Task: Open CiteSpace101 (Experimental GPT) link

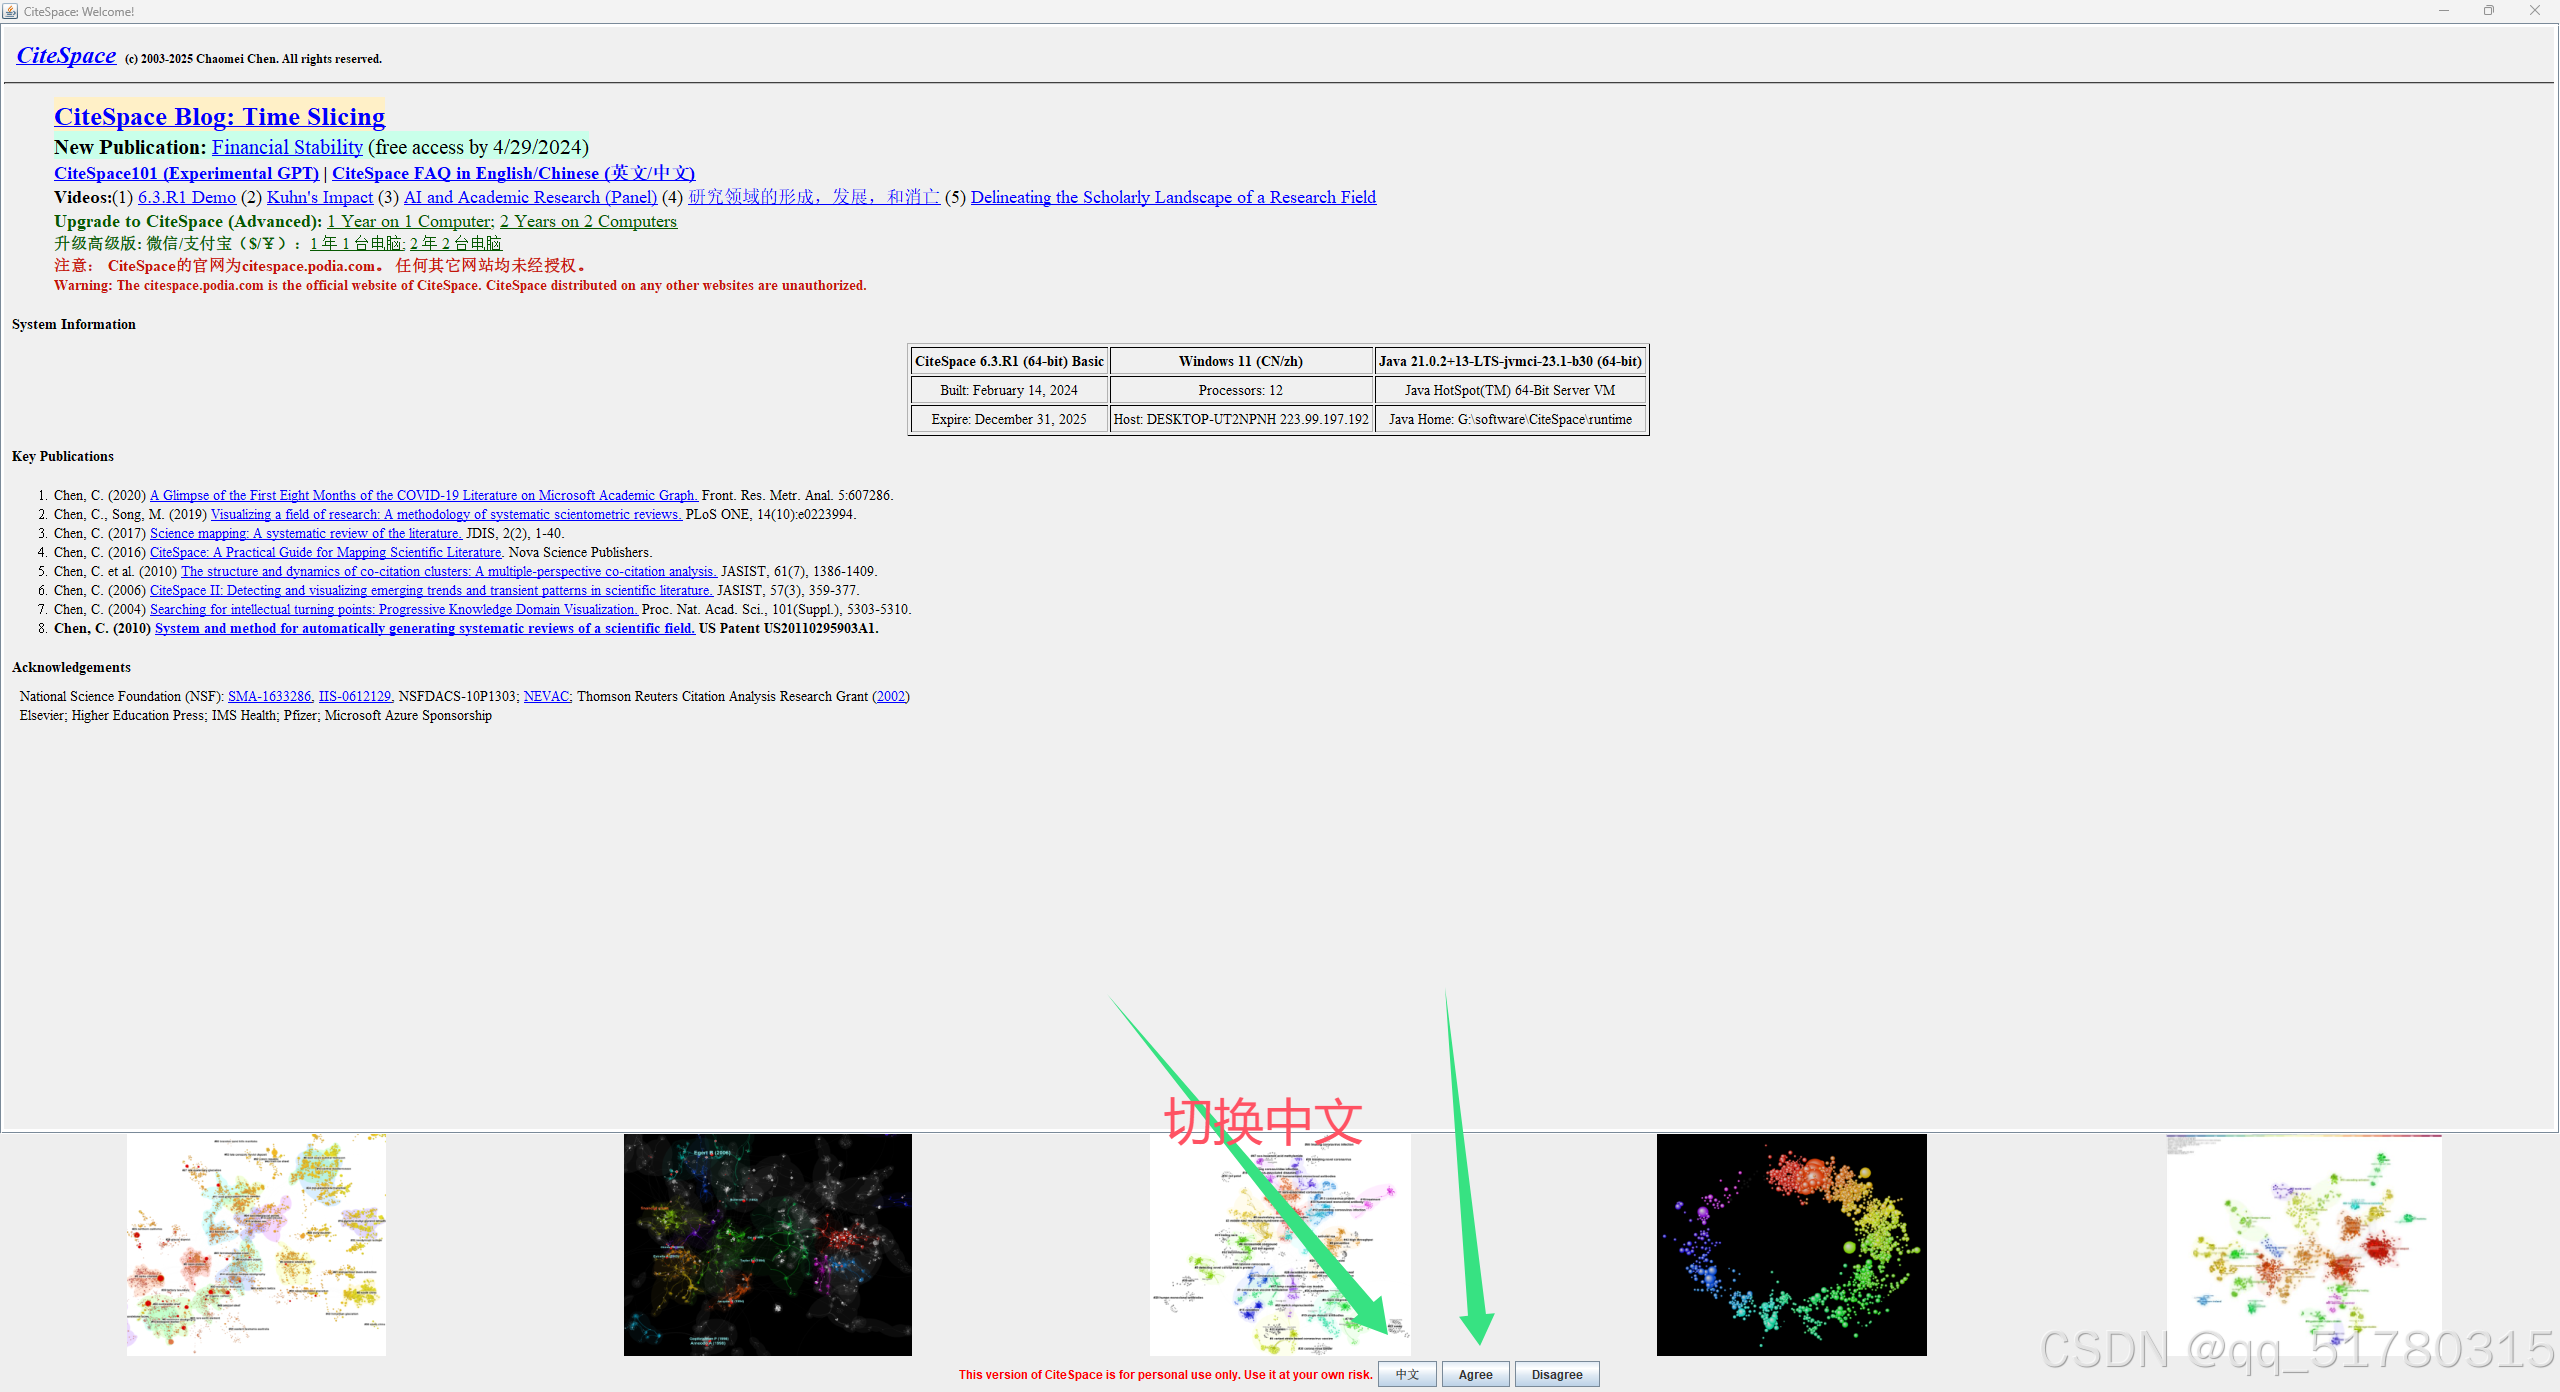Action: [186, 173]
